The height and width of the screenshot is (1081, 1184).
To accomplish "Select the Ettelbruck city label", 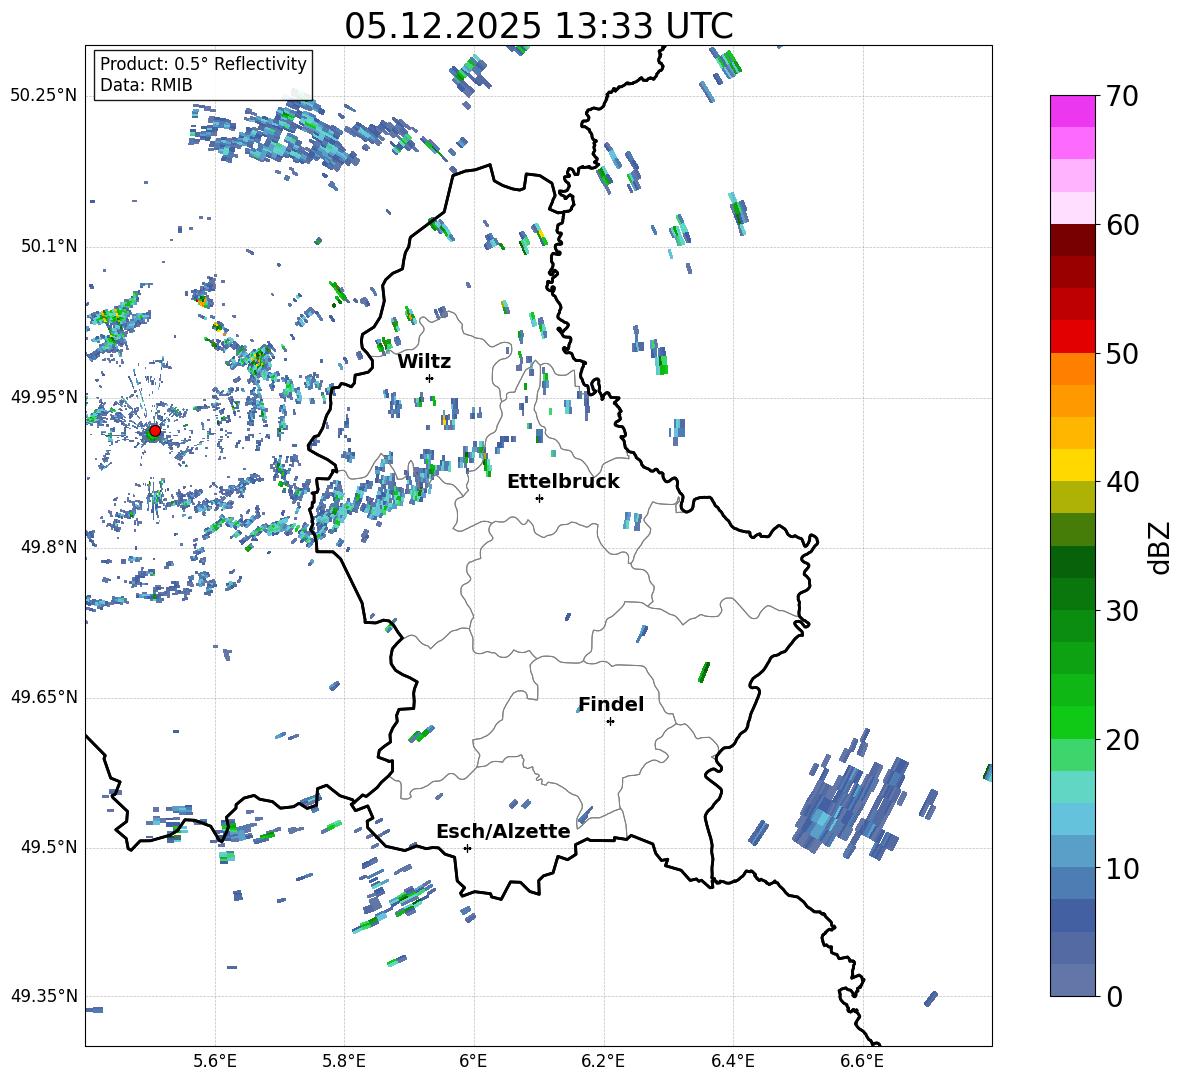I will tap(563, 481).
